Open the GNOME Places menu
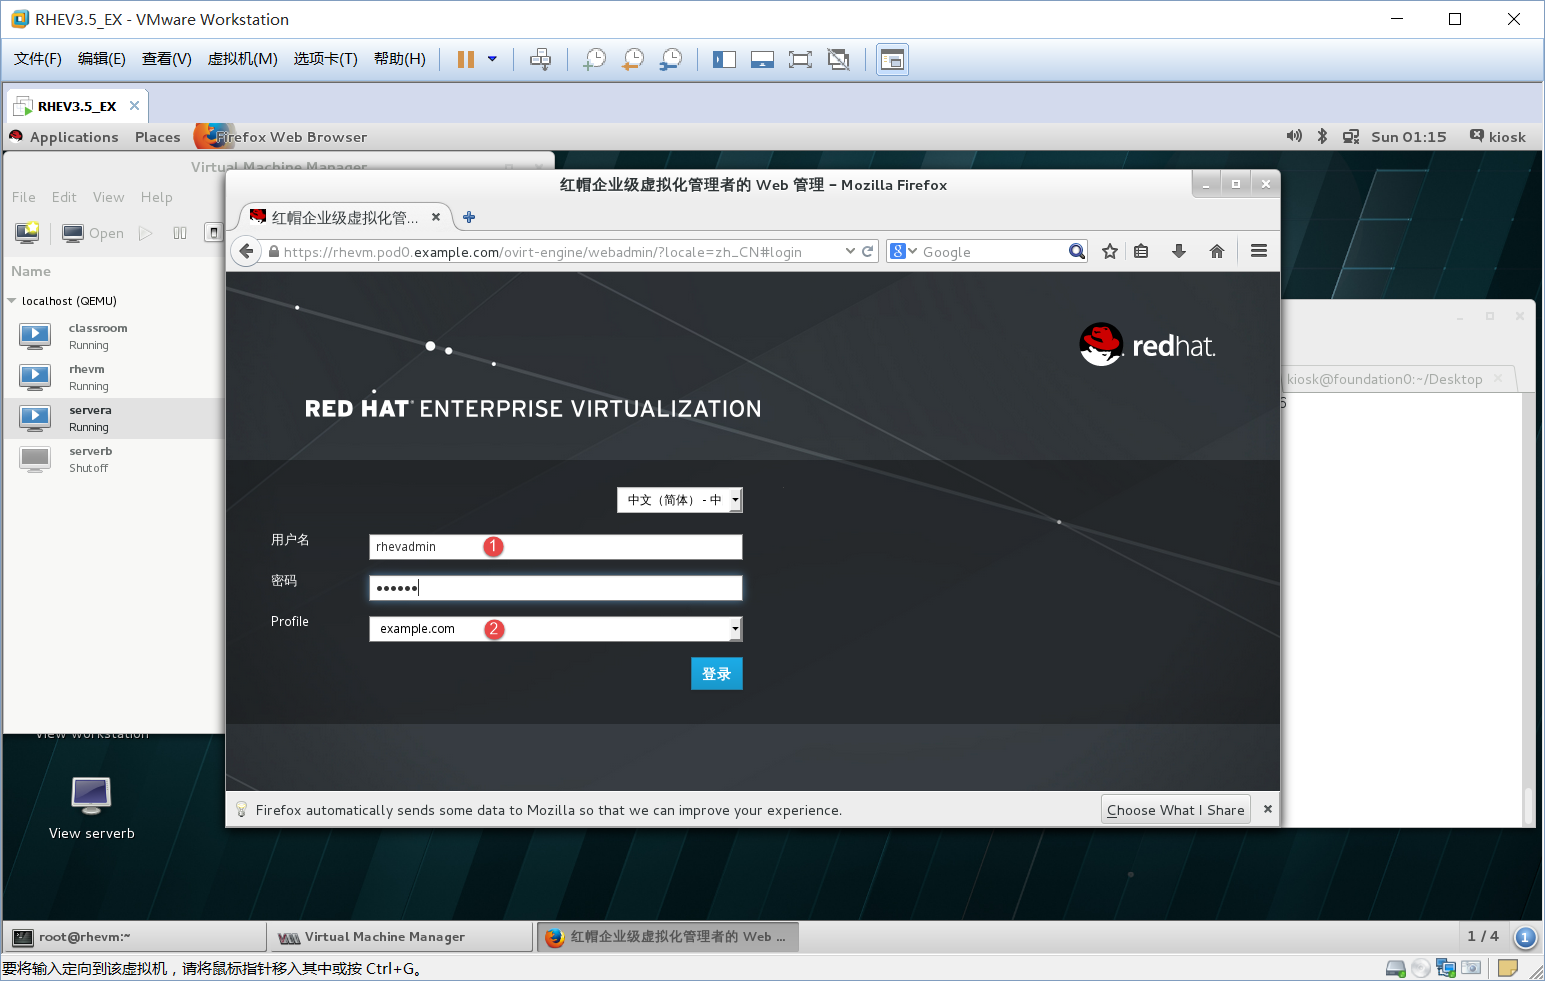 click(158, 137)
